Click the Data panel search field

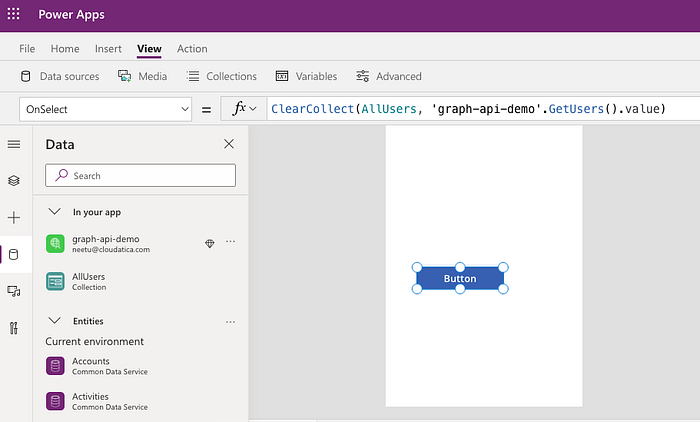pyautogui.click(x=140, y=175)
